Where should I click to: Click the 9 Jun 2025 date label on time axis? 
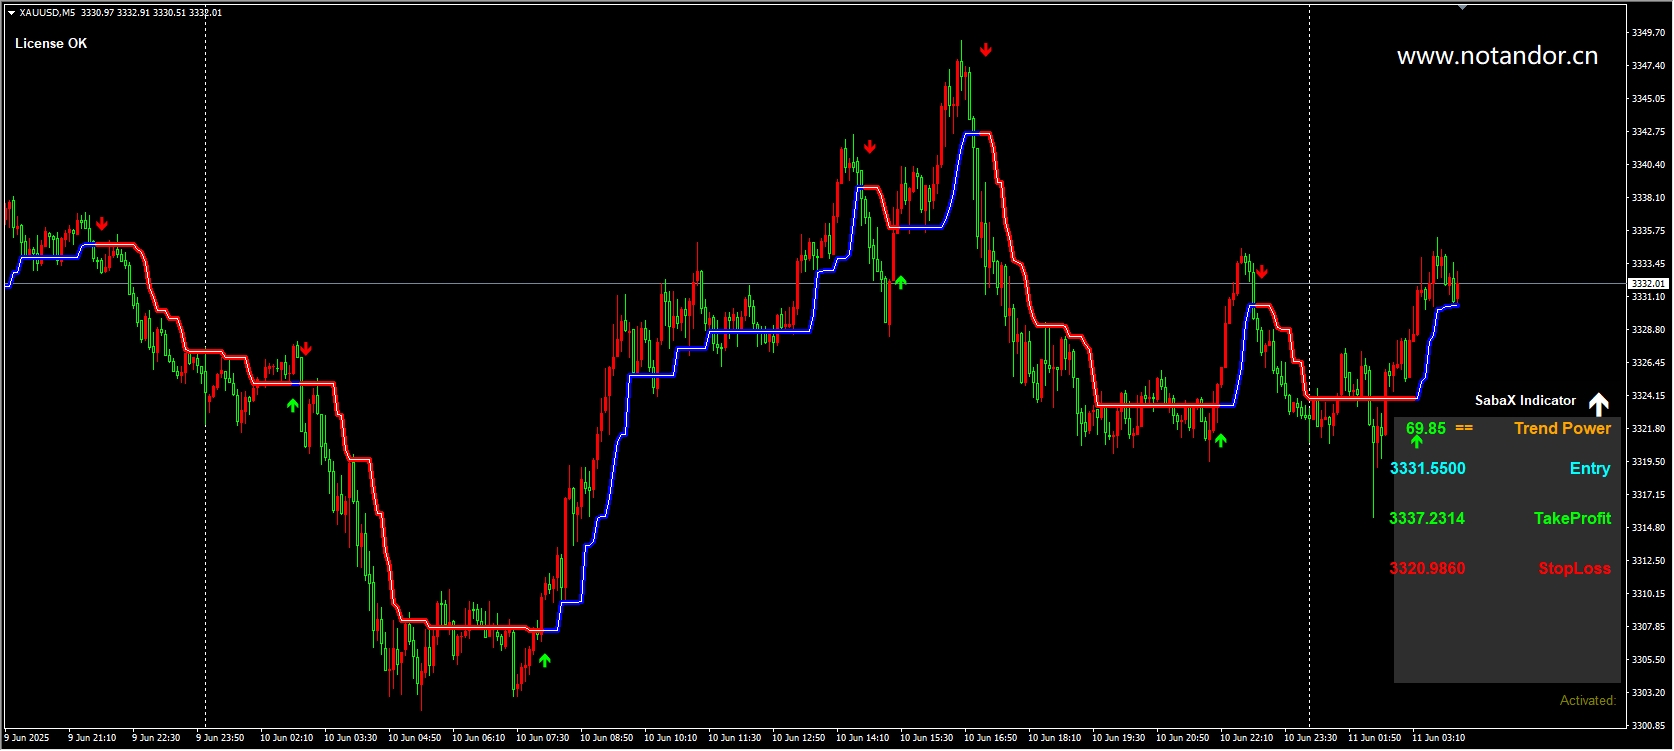coord(27,738)
